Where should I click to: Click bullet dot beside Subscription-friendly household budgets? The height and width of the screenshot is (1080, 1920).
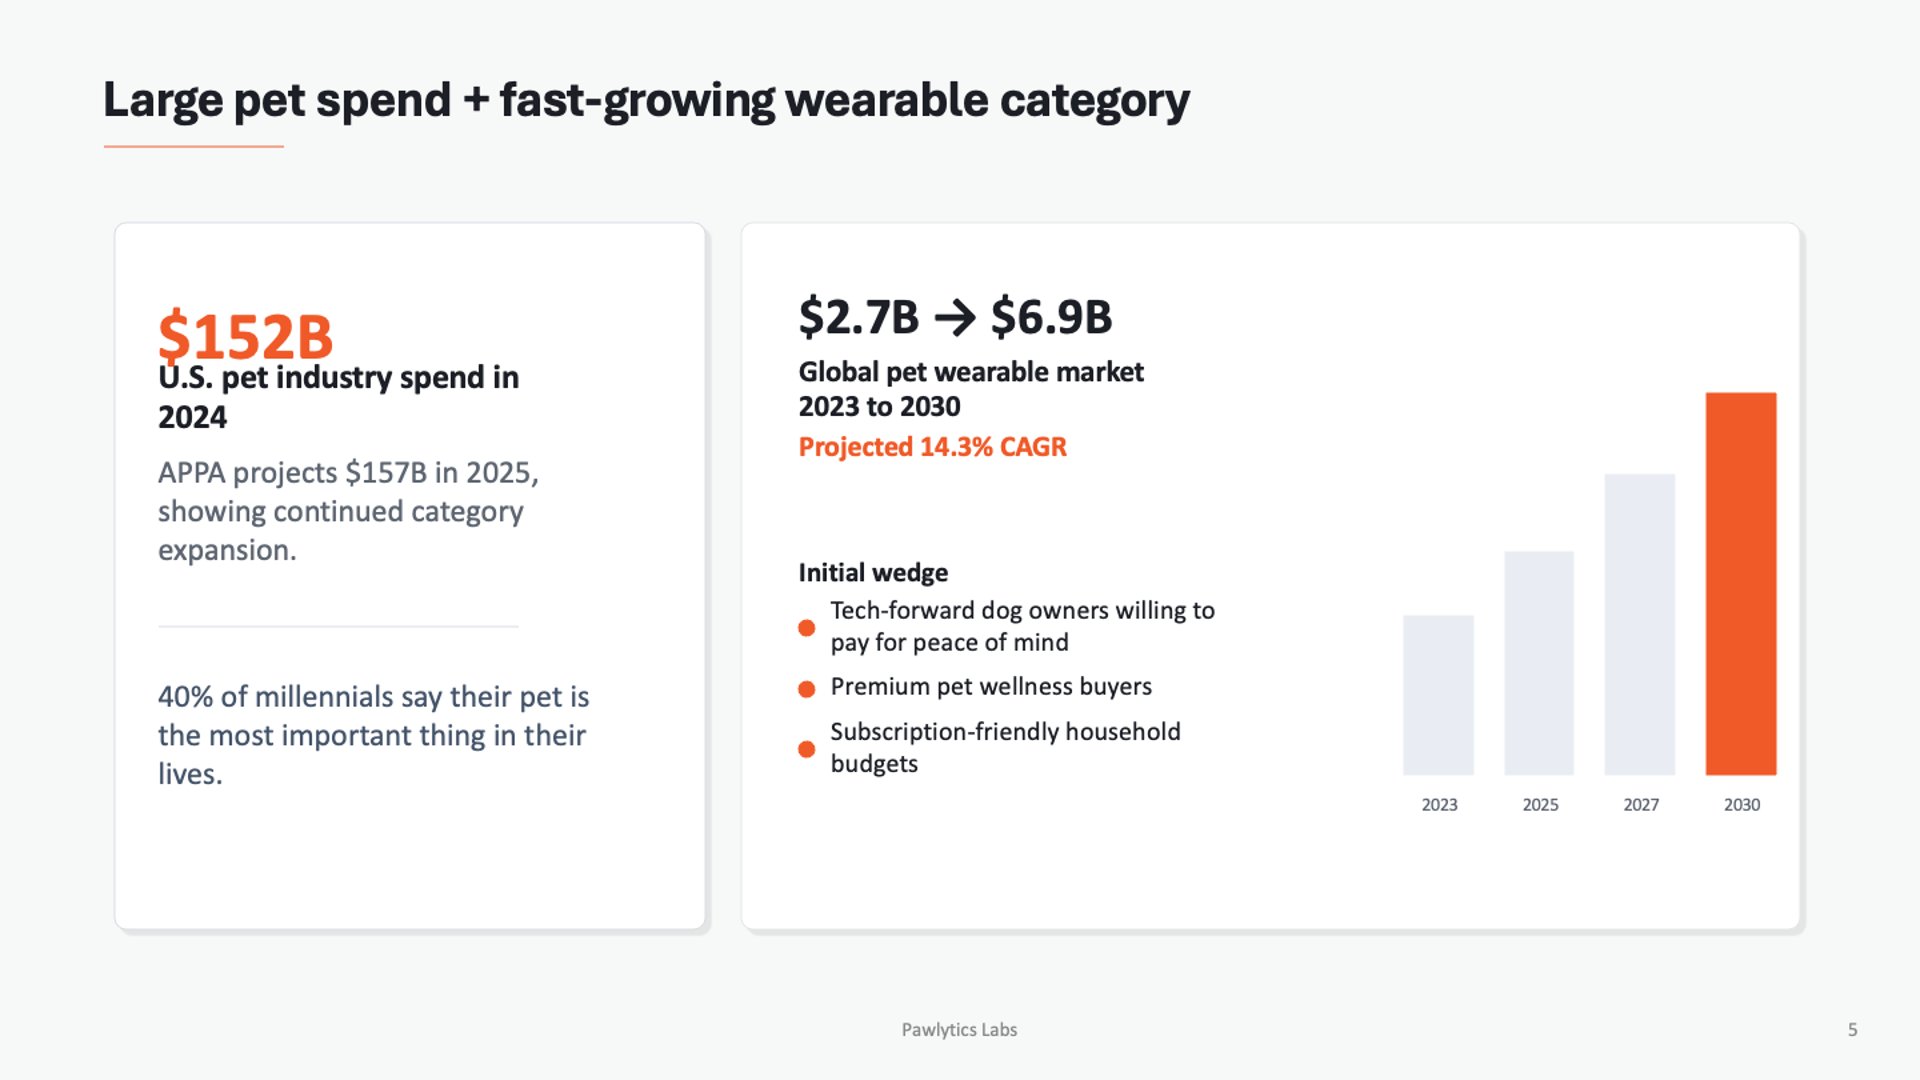tap(806, 749)
